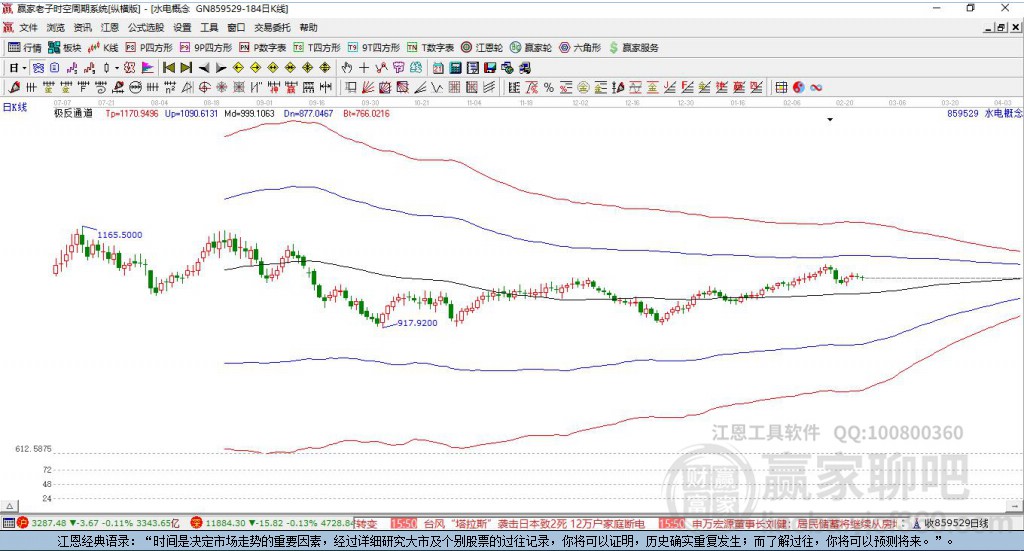The image size is (1024, 551).
Task: Select the crosshair cursor tool
Action: coord(364,68)
